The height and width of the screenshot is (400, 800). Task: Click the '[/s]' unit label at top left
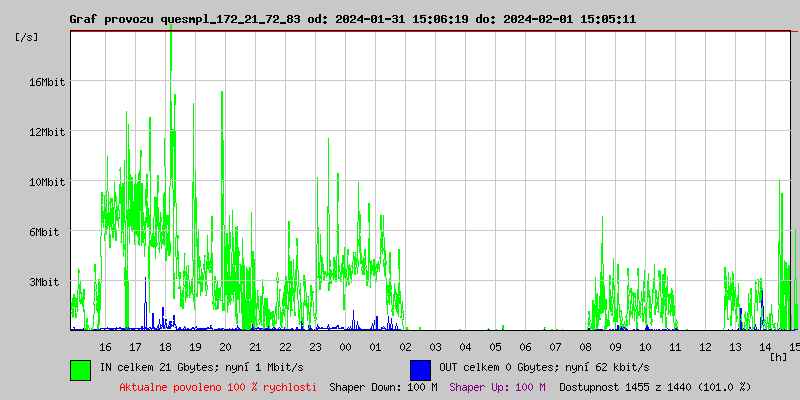pyautogui.click(x=27, y=37)
